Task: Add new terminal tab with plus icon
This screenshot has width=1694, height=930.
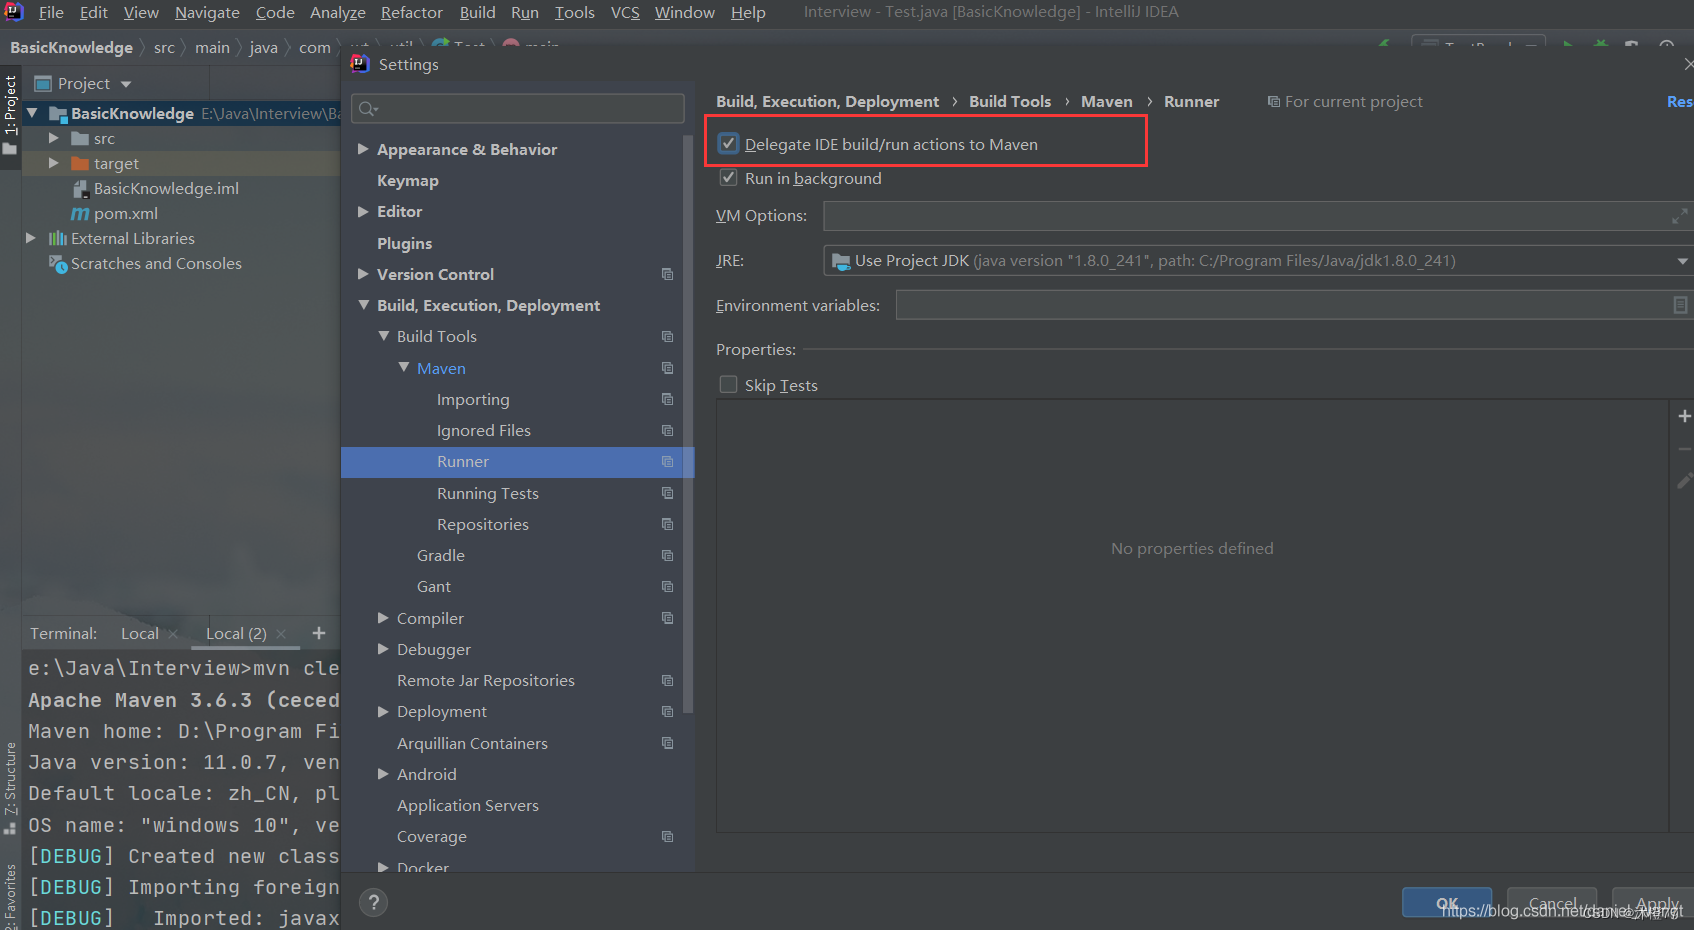Action: tap(319, 633)
